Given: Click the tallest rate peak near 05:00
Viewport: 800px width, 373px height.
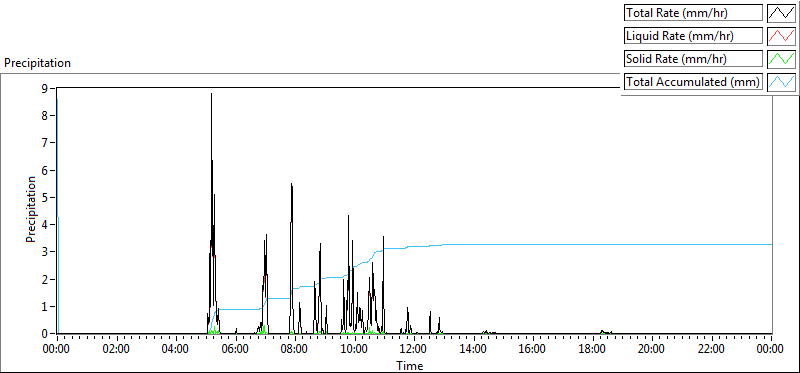Looking at the screenshot, I should (x=211, y=94).
